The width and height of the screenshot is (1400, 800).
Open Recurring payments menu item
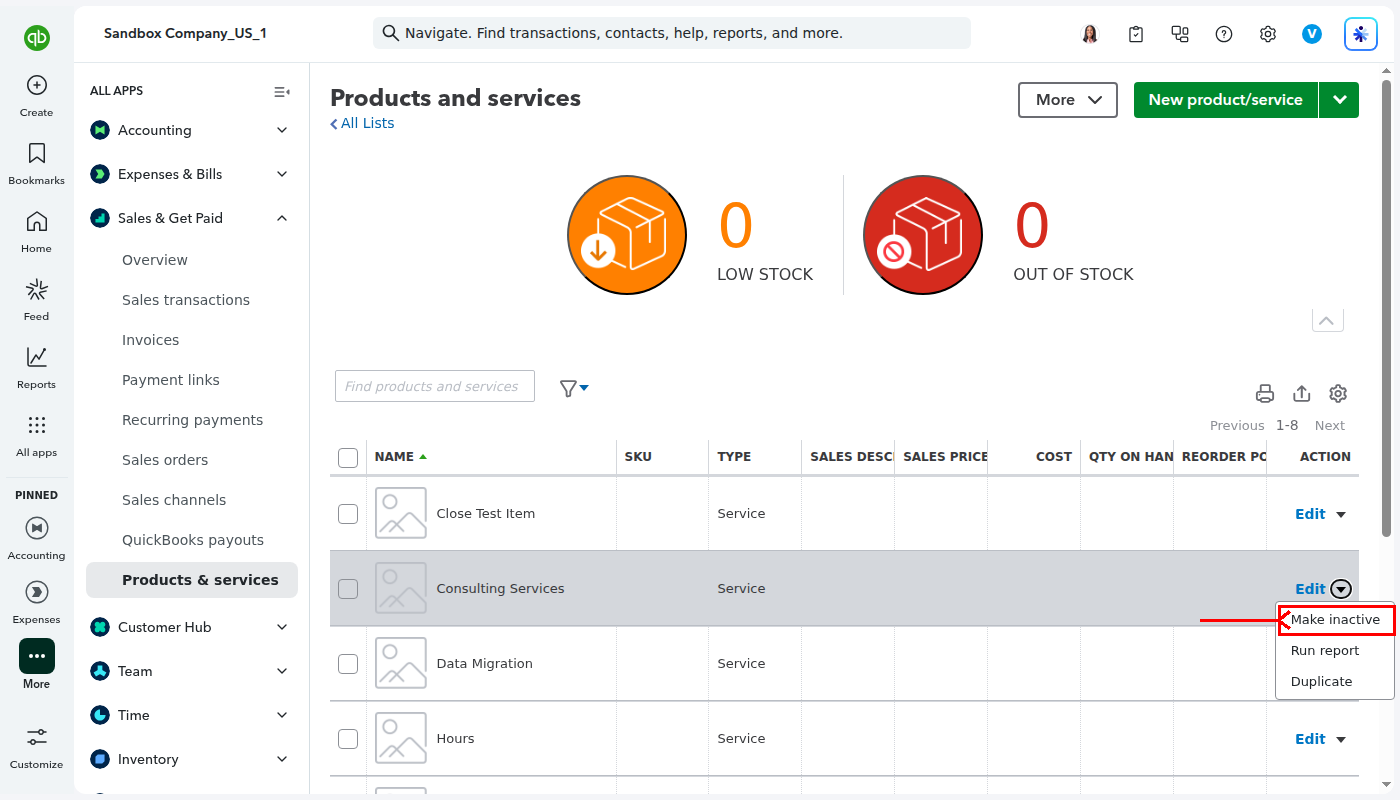click(x=193, y=420)
